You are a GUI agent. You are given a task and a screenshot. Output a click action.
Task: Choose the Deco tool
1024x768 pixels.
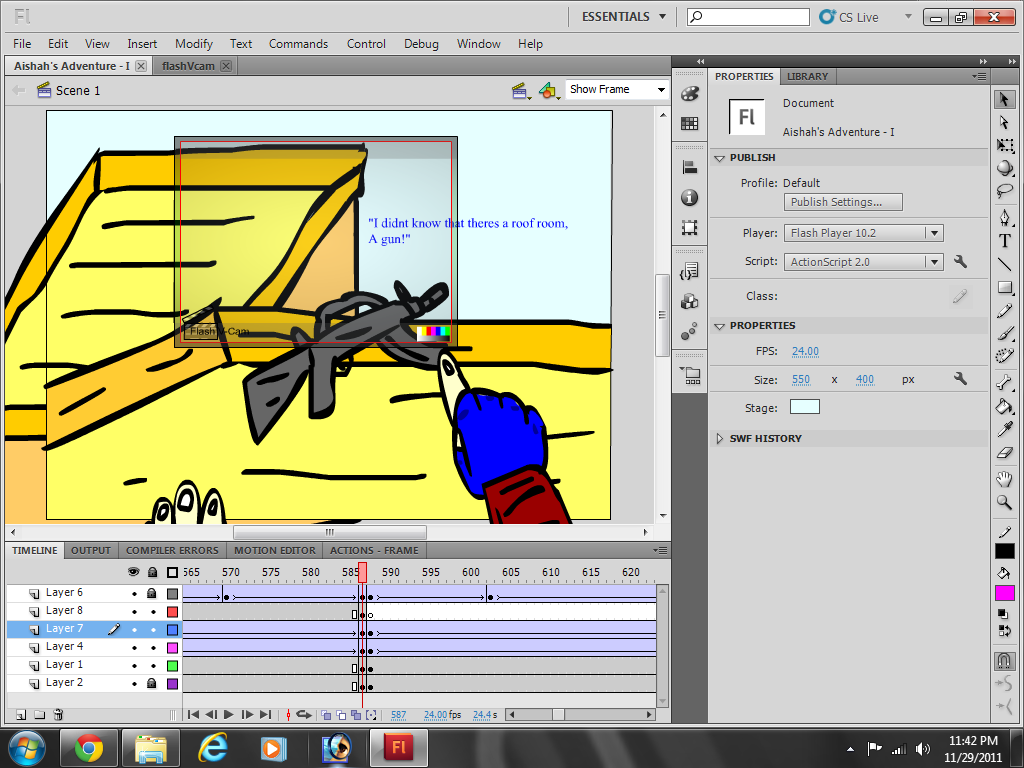click(x=1004, y=357)
